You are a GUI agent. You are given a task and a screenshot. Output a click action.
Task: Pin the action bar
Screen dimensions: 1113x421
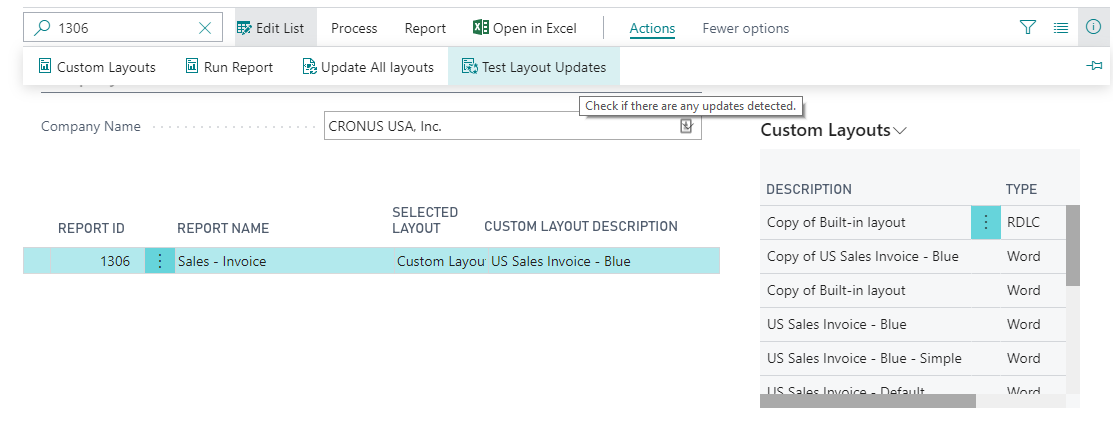click(x=1094, y=66)
